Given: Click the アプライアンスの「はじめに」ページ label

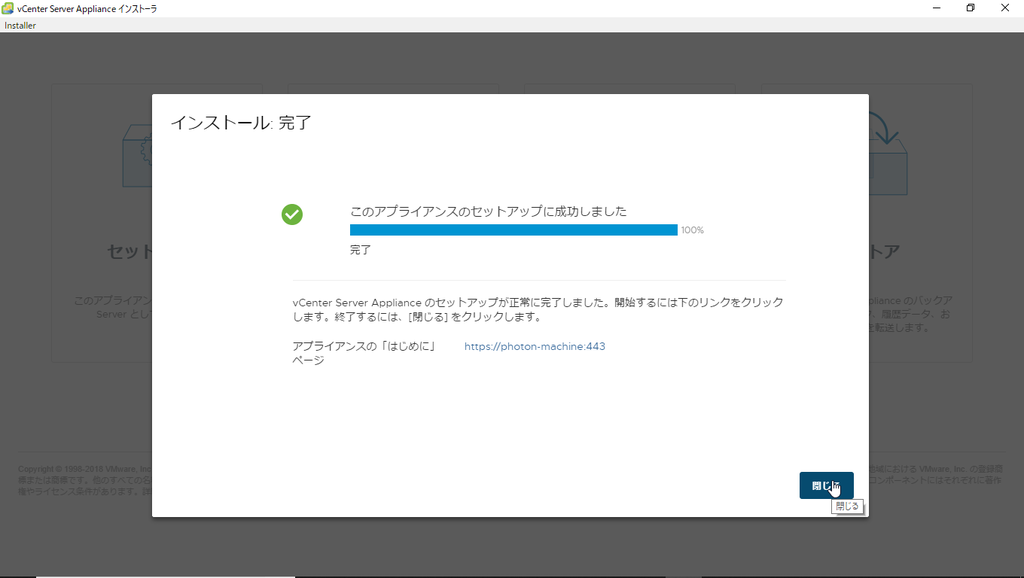Looking at the screenshot, I should [x=347, y=352].
